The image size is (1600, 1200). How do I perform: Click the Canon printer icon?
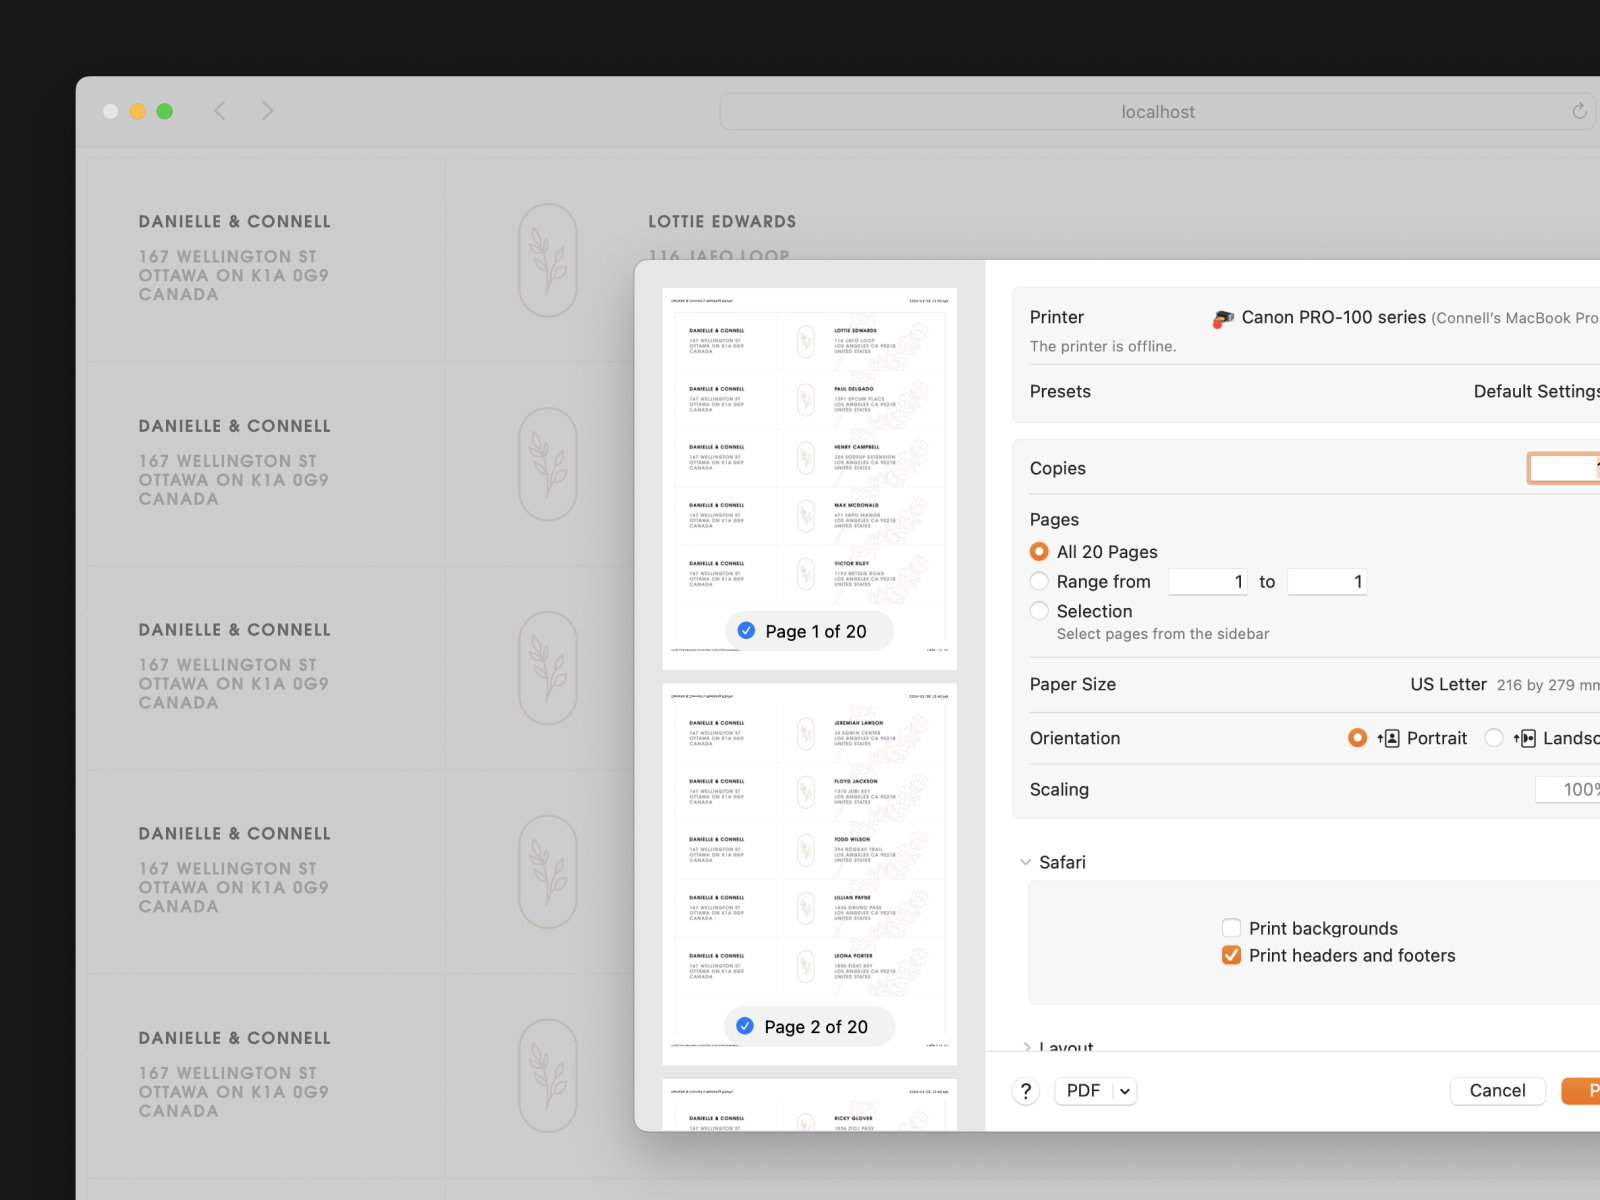(x=1222, y=319)
